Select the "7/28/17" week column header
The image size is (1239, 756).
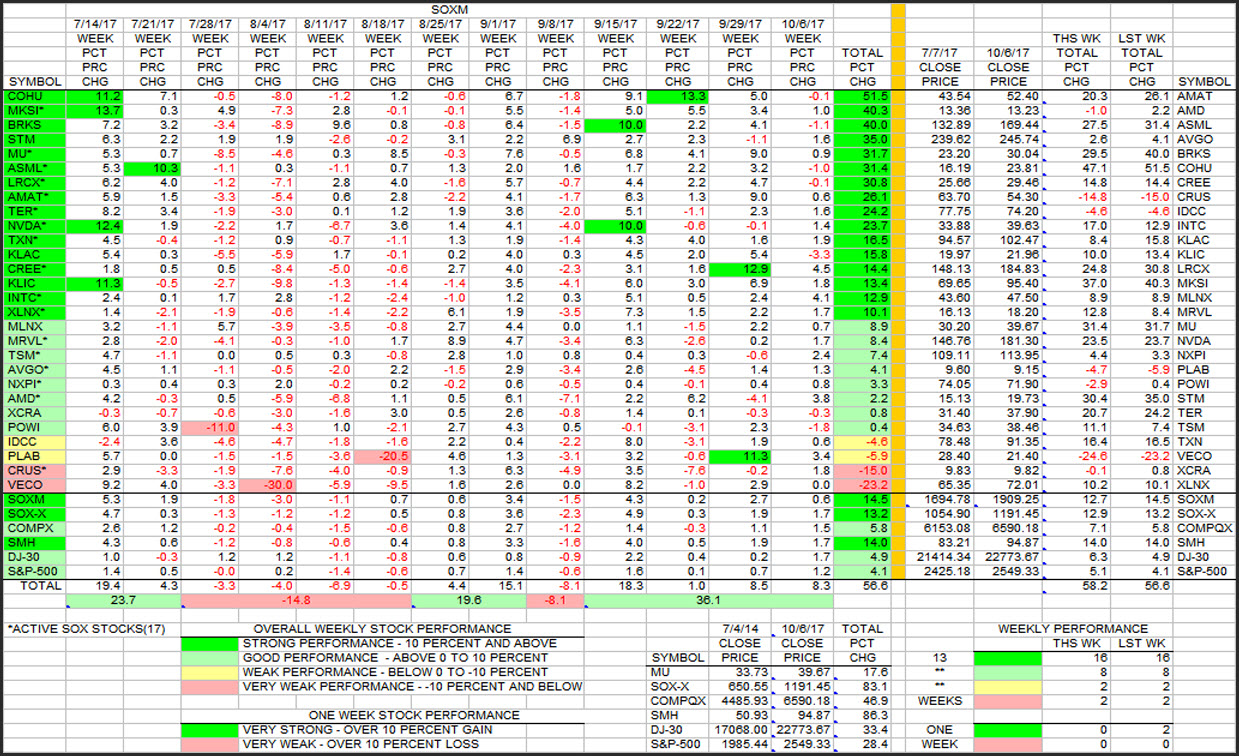(211, 24)
